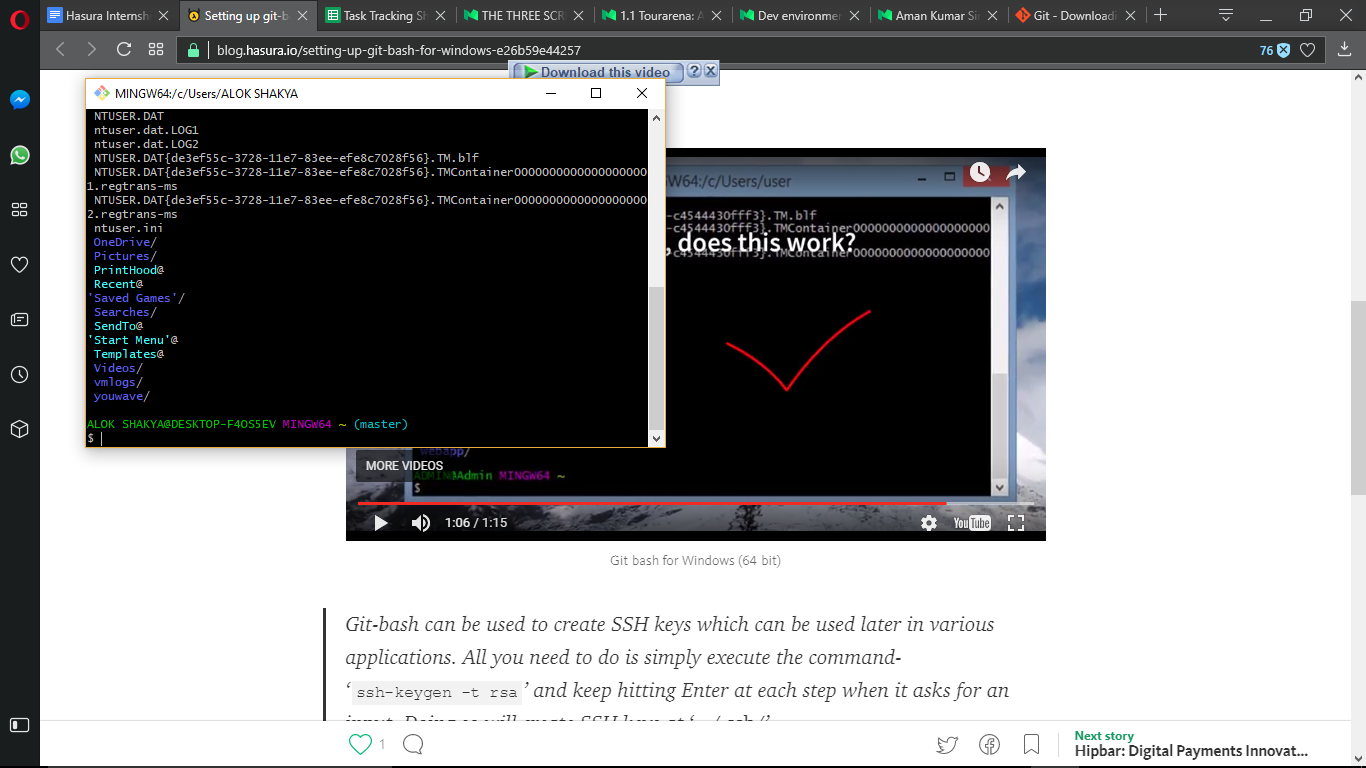1366x768 pixels.
Task: Click the site security lock in the address bar
Action: 193,48
